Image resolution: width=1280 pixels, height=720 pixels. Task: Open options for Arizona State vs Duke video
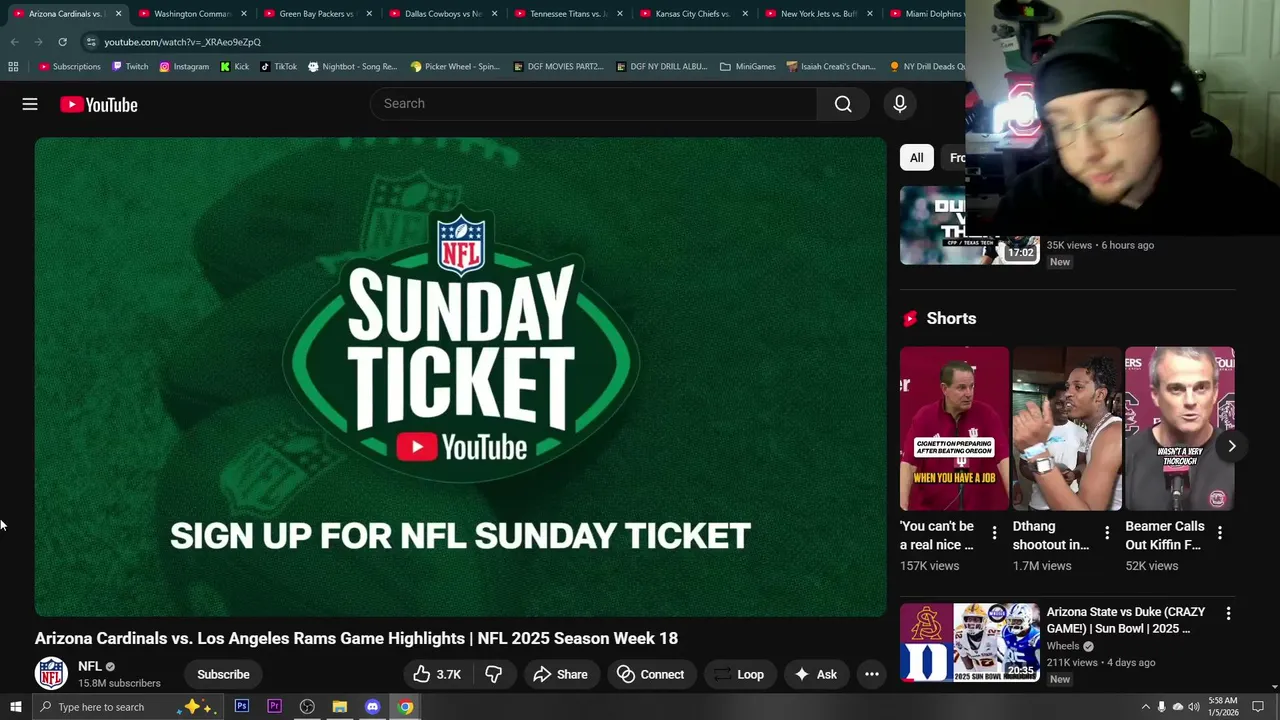pos(1228,613)
